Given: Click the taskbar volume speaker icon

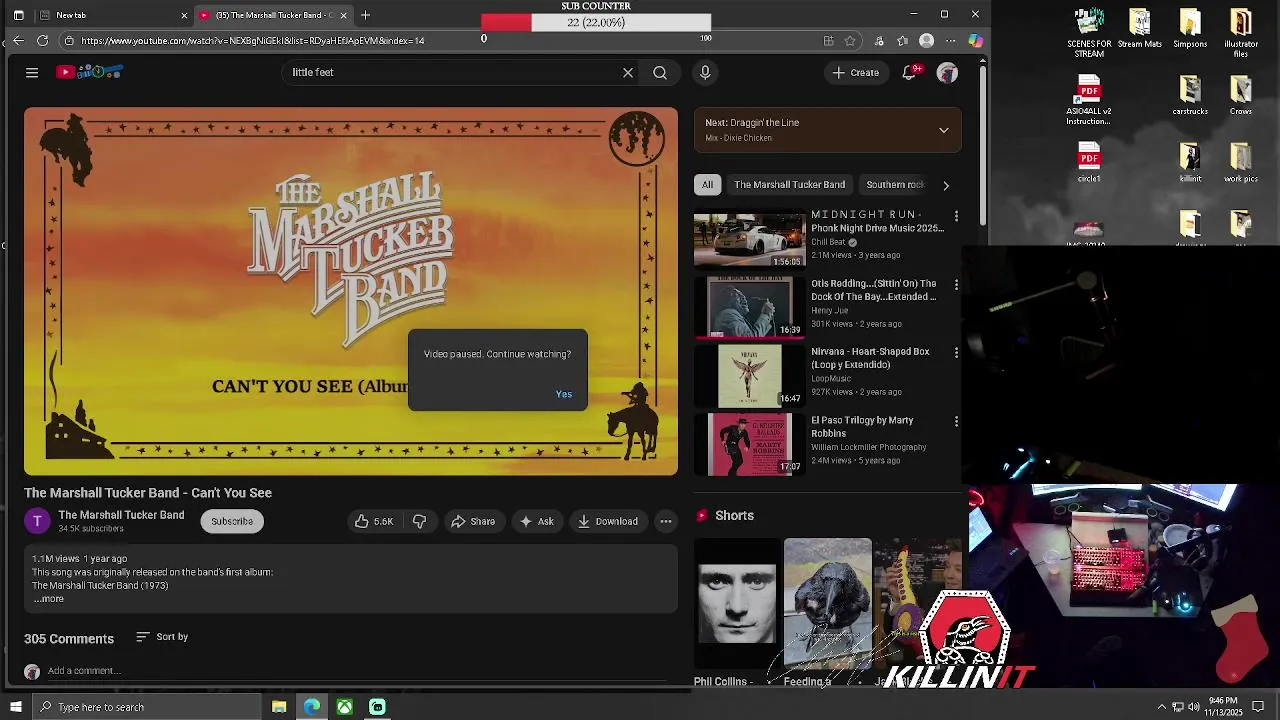Looking at the screenshot, I should point(1194,707).
